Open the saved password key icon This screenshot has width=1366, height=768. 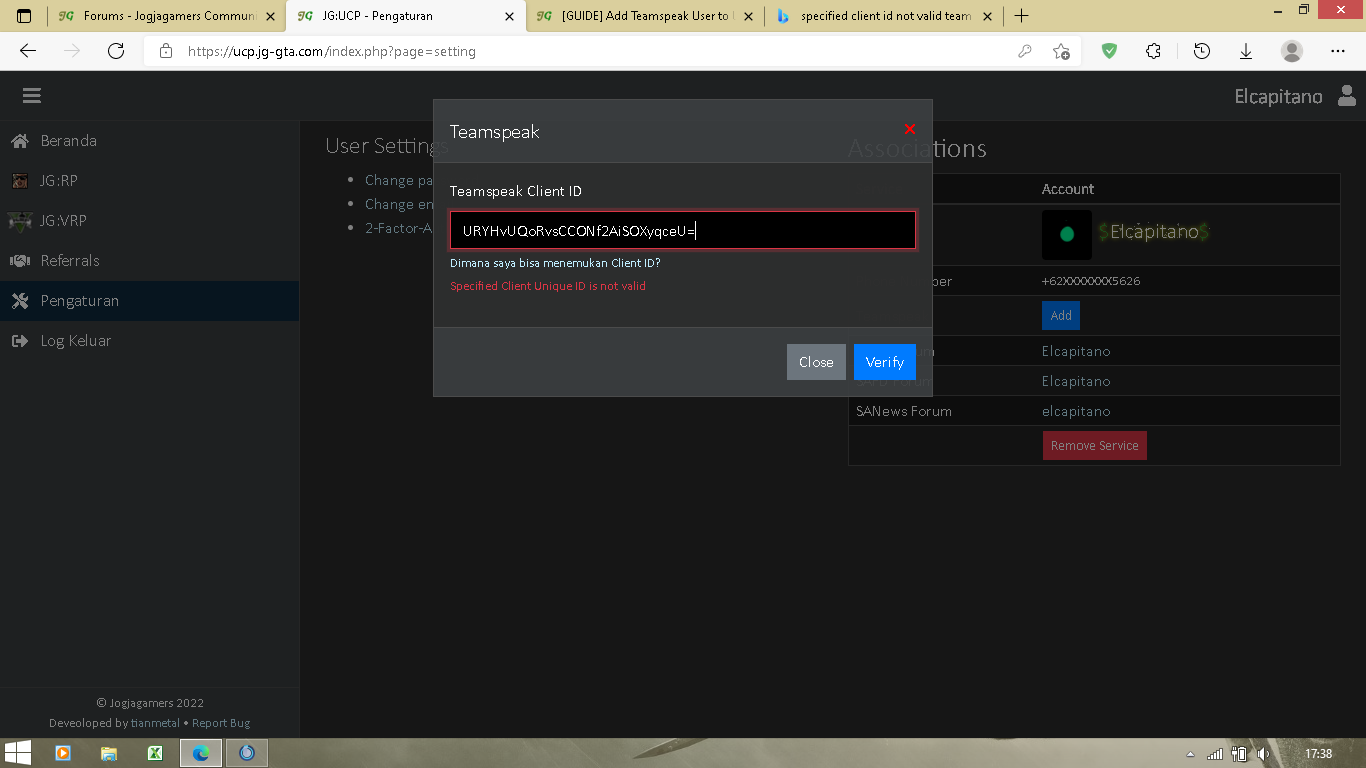[1024, 51]
